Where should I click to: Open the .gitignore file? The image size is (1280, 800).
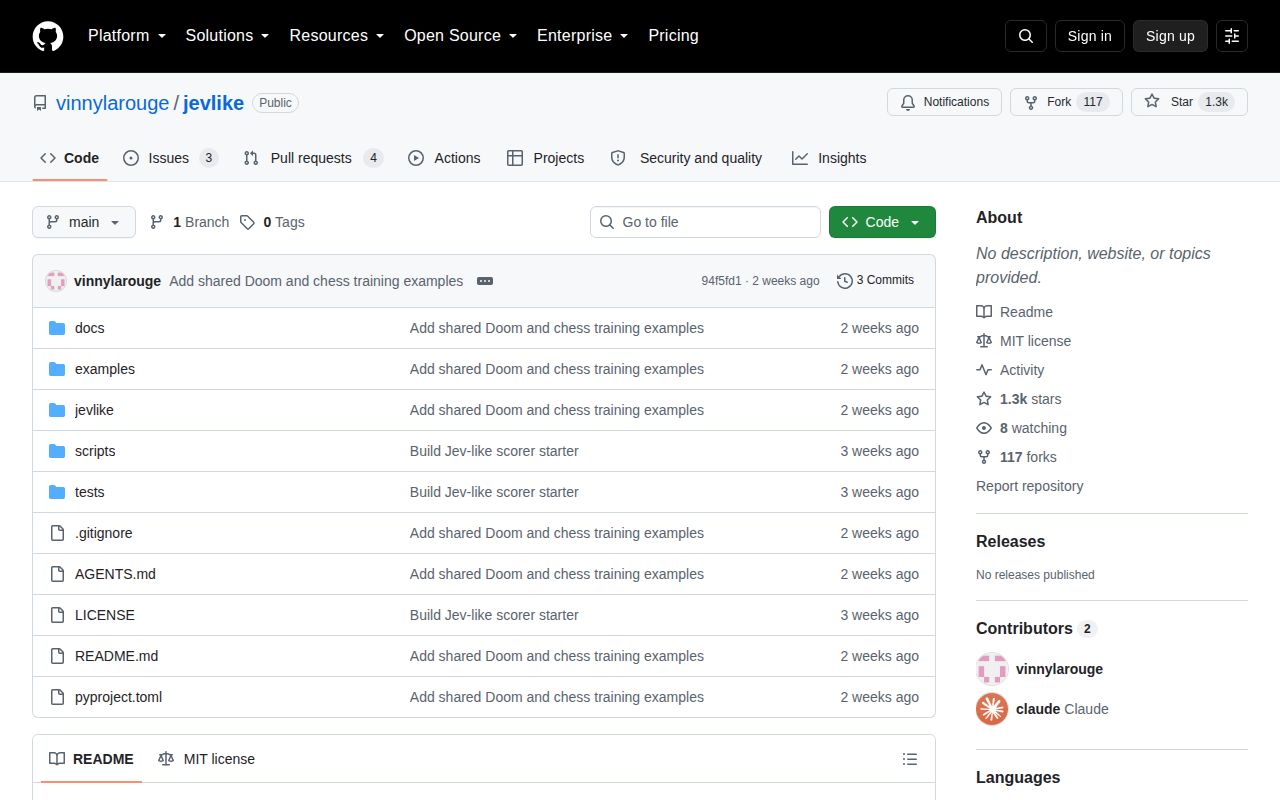point(104,533)
